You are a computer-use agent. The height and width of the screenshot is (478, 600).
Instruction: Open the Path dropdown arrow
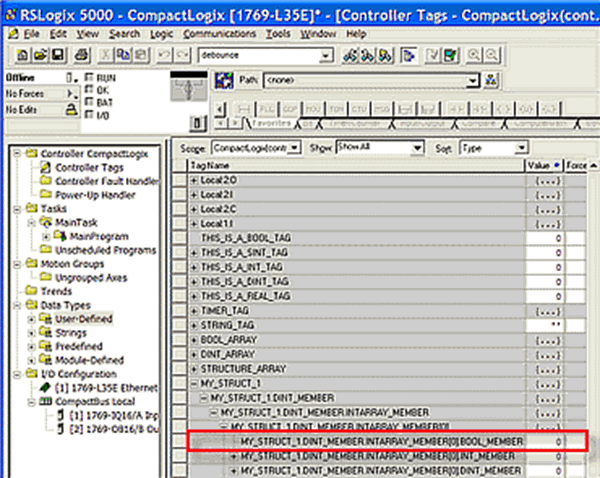[473, 81]
